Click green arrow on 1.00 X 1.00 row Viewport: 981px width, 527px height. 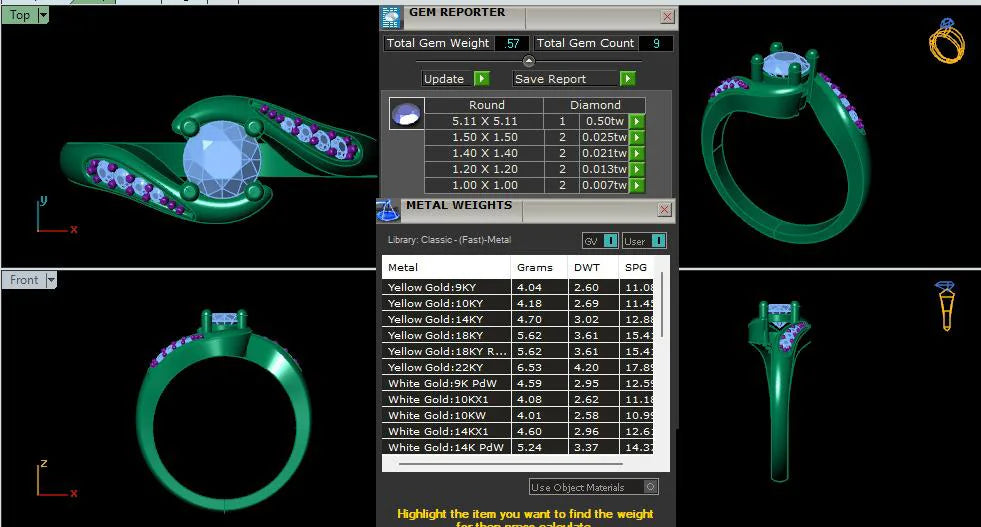pos(636,185)
